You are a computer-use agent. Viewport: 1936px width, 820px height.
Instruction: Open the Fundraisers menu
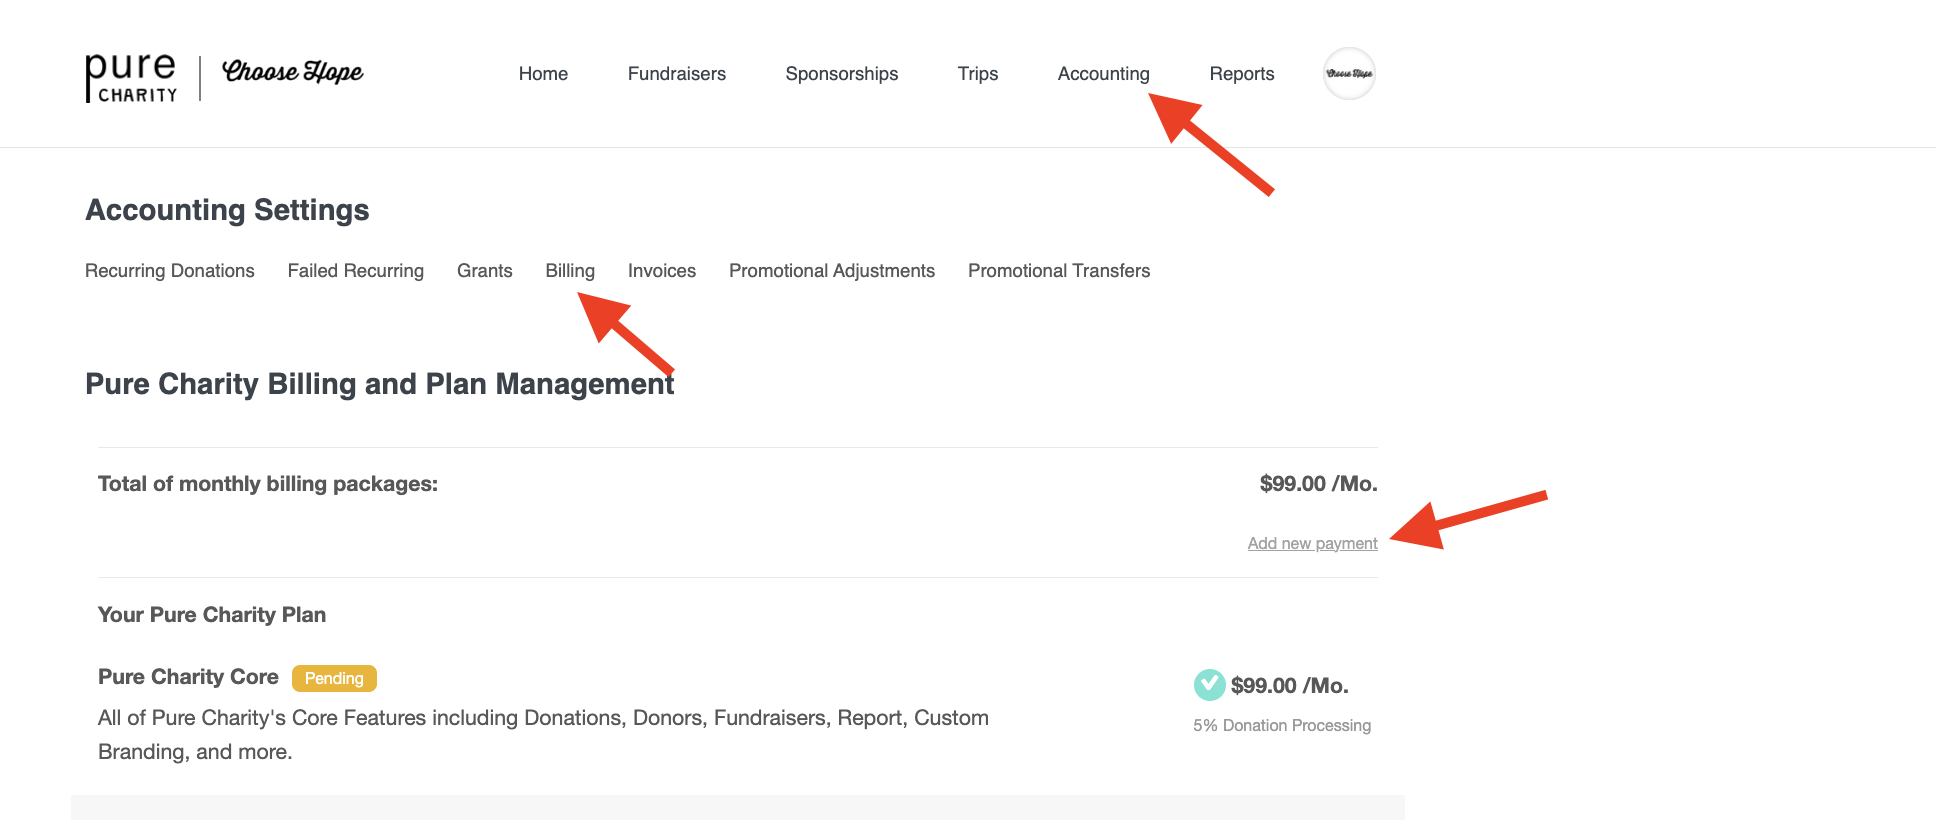coord(676,74)
